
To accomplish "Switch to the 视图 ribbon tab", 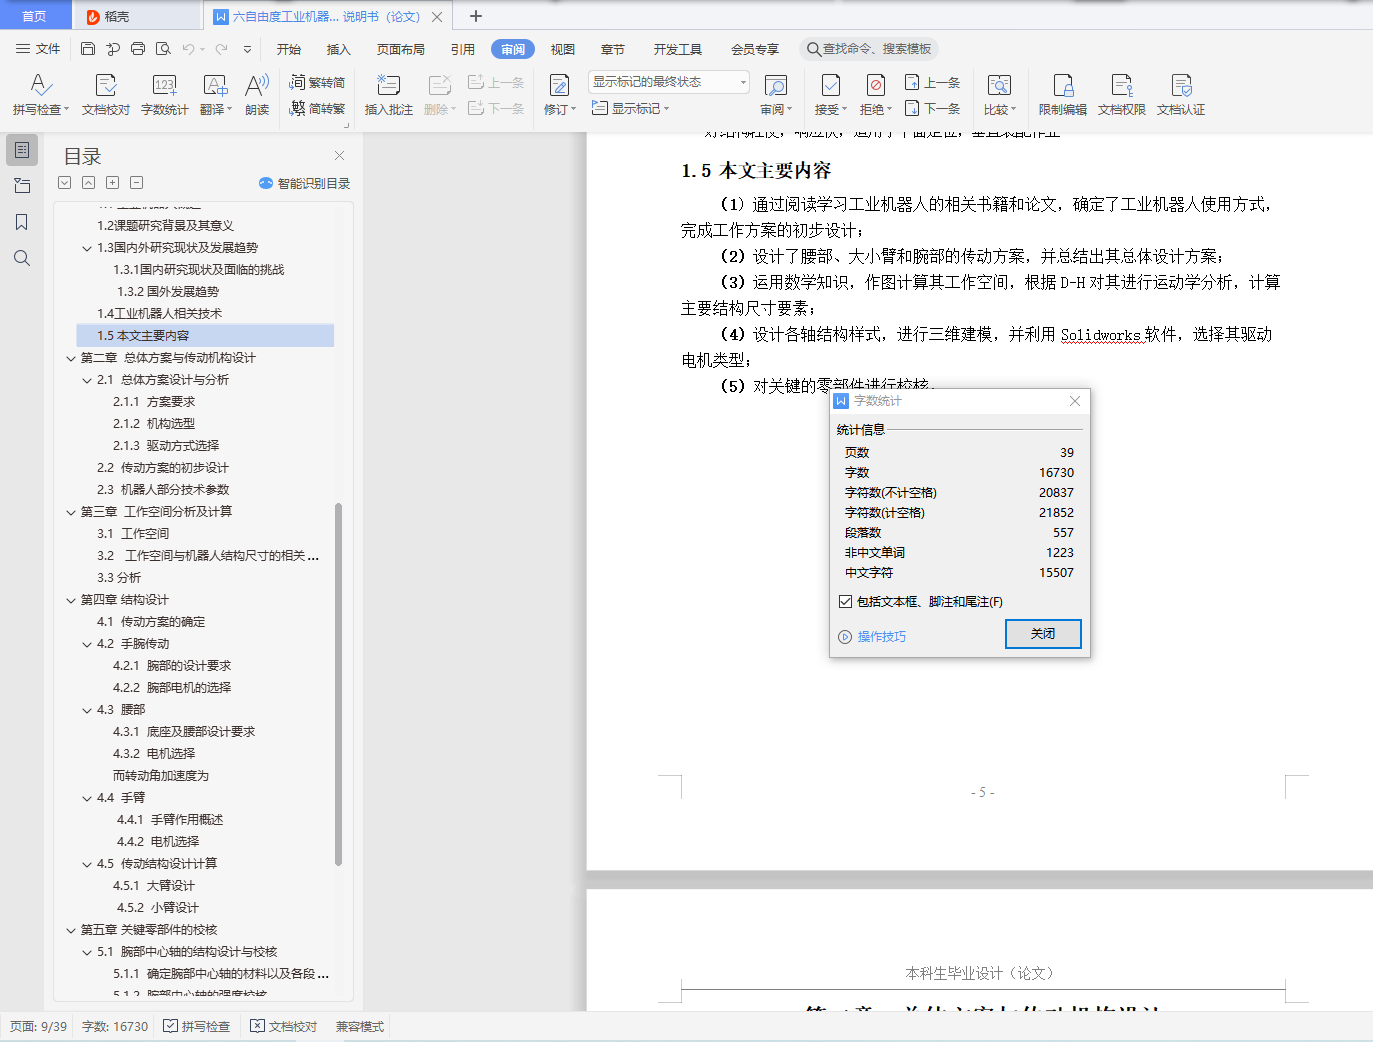I will pos(563,49).
